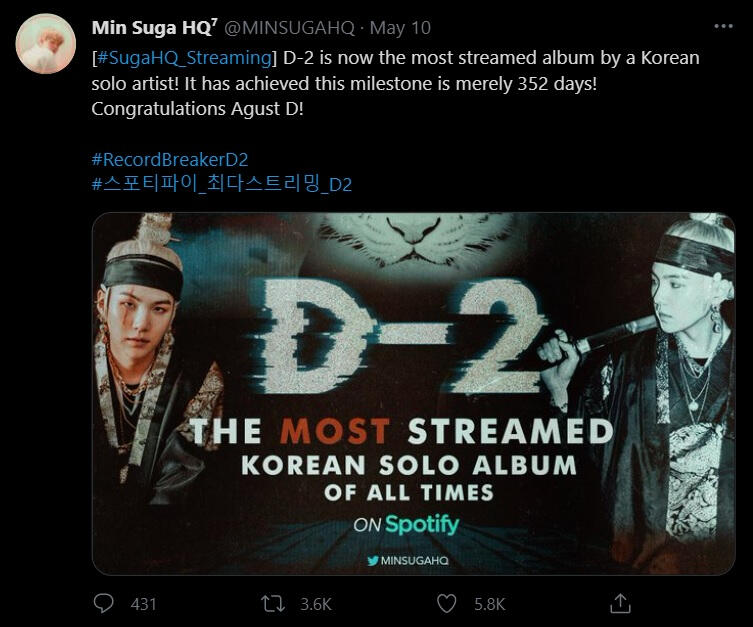Open the Korean hashtag ending in _D2

[x=221, y=184]
